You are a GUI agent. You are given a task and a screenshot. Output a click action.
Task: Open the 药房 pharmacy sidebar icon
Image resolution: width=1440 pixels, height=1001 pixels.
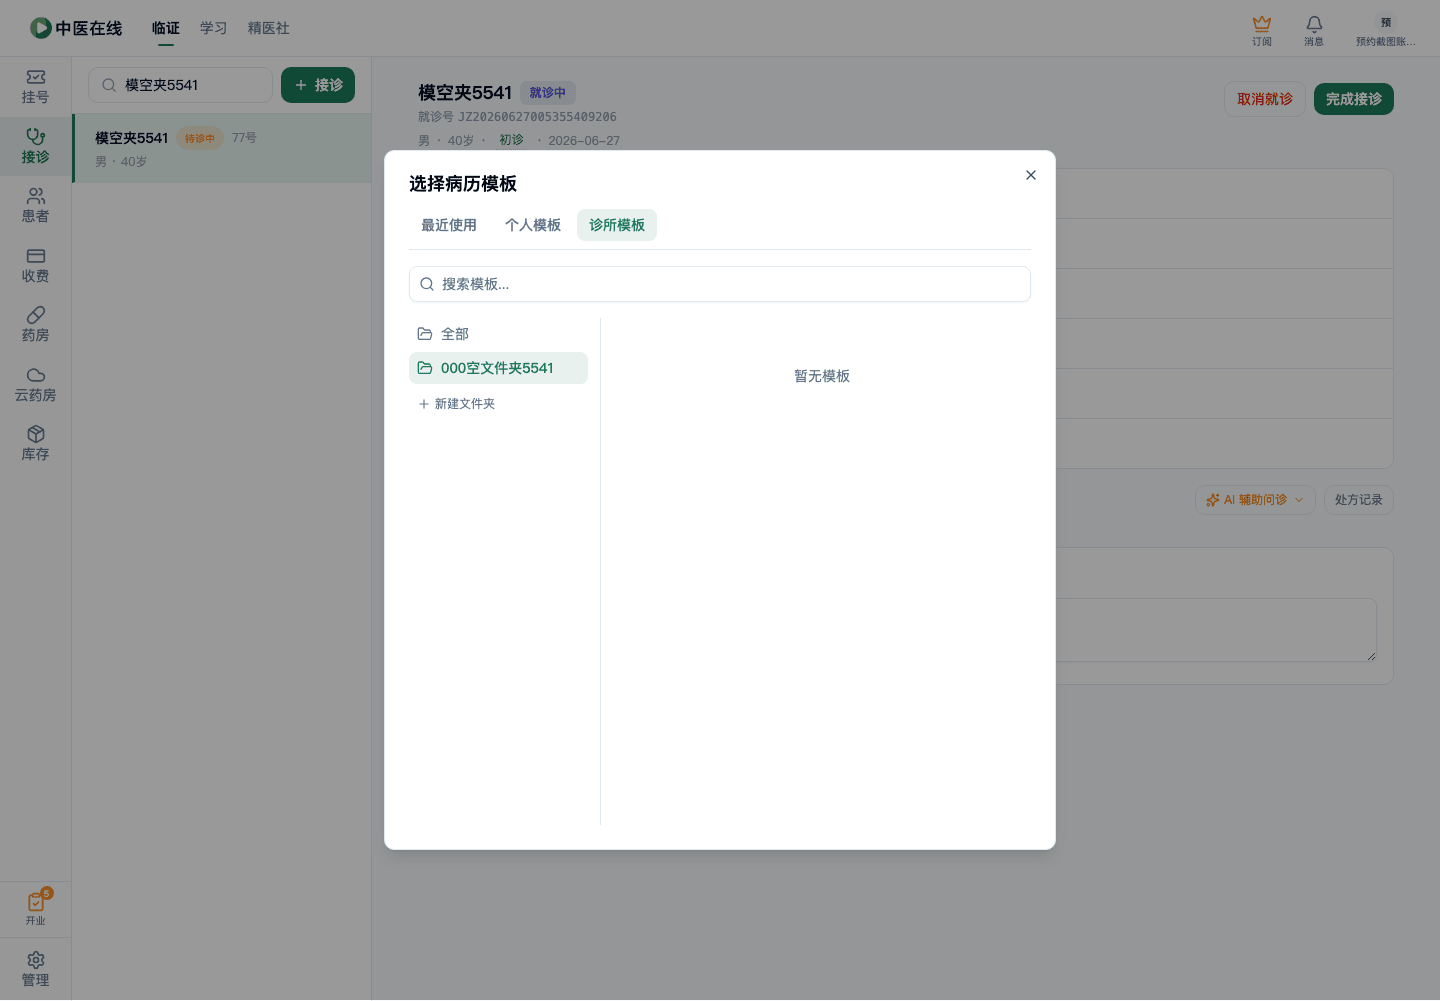pyautogui.click(x=35, y=325)
